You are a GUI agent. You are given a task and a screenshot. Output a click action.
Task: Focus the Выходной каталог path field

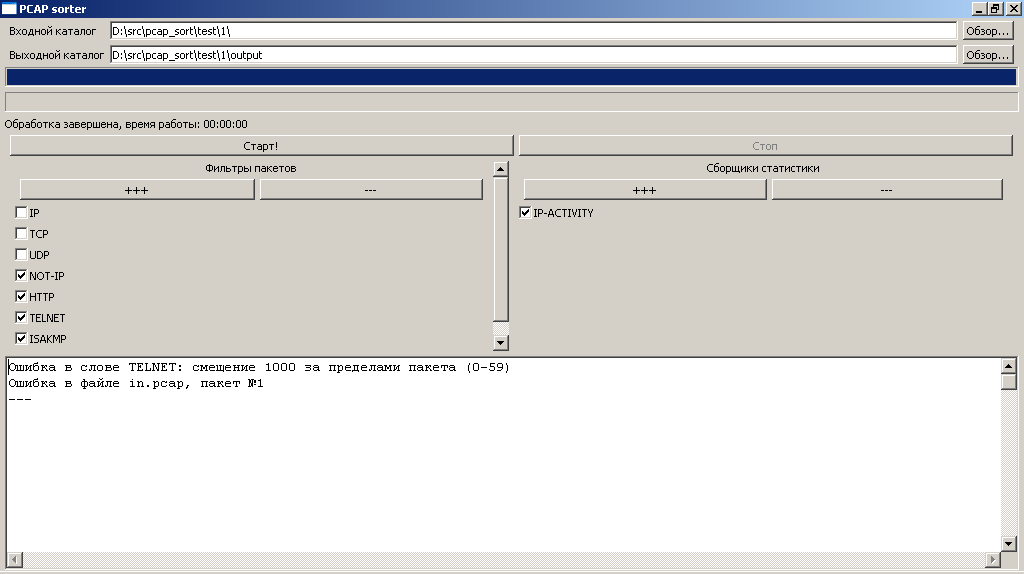click(x=533, y=55)
